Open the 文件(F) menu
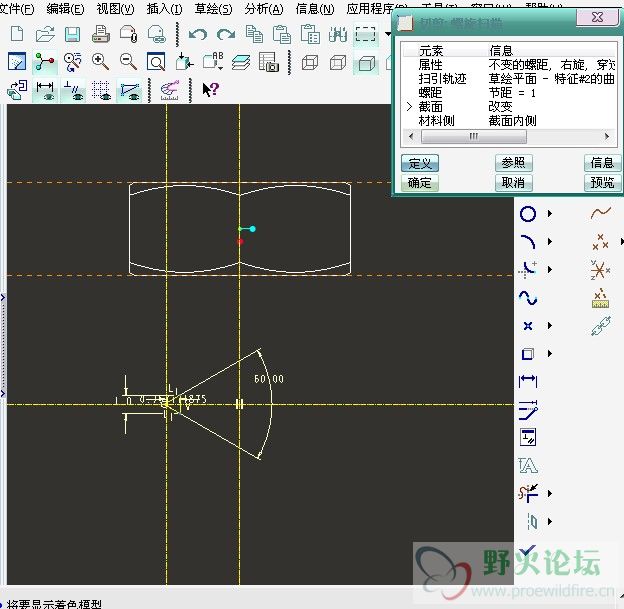The image size is (624, 609). (17, 8)
